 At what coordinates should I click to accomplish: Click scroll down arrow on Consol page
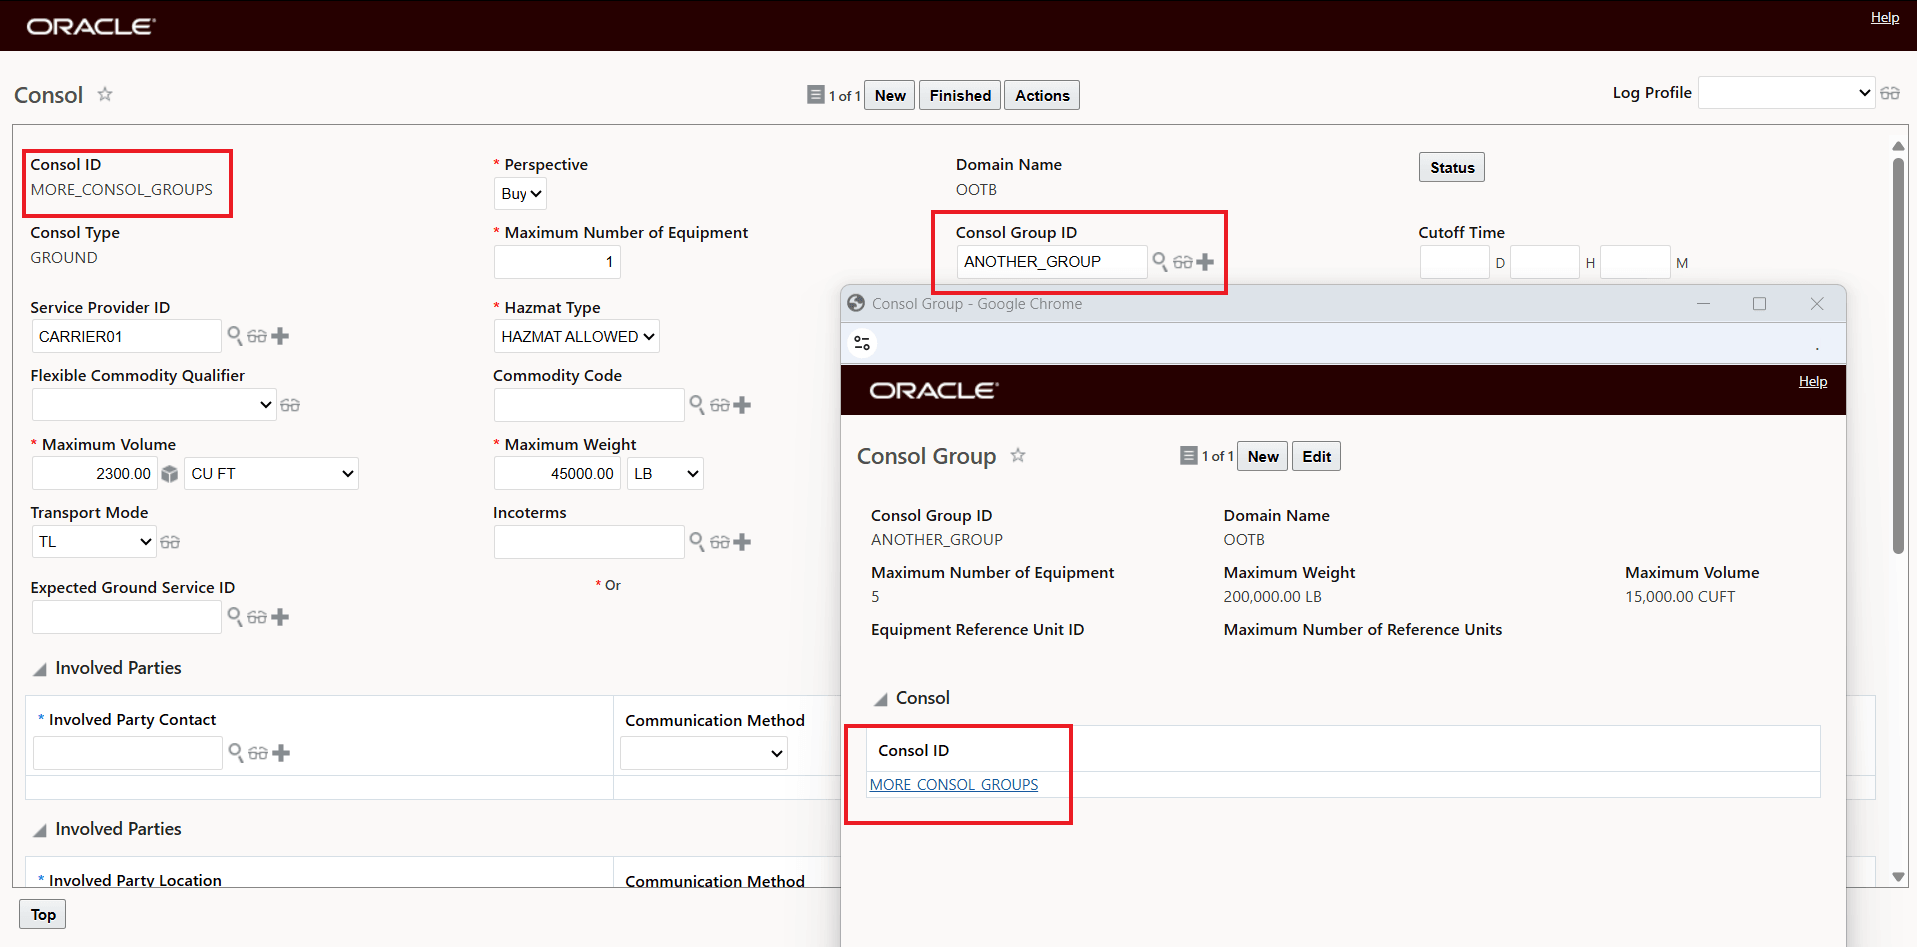tap(1898, 877)
